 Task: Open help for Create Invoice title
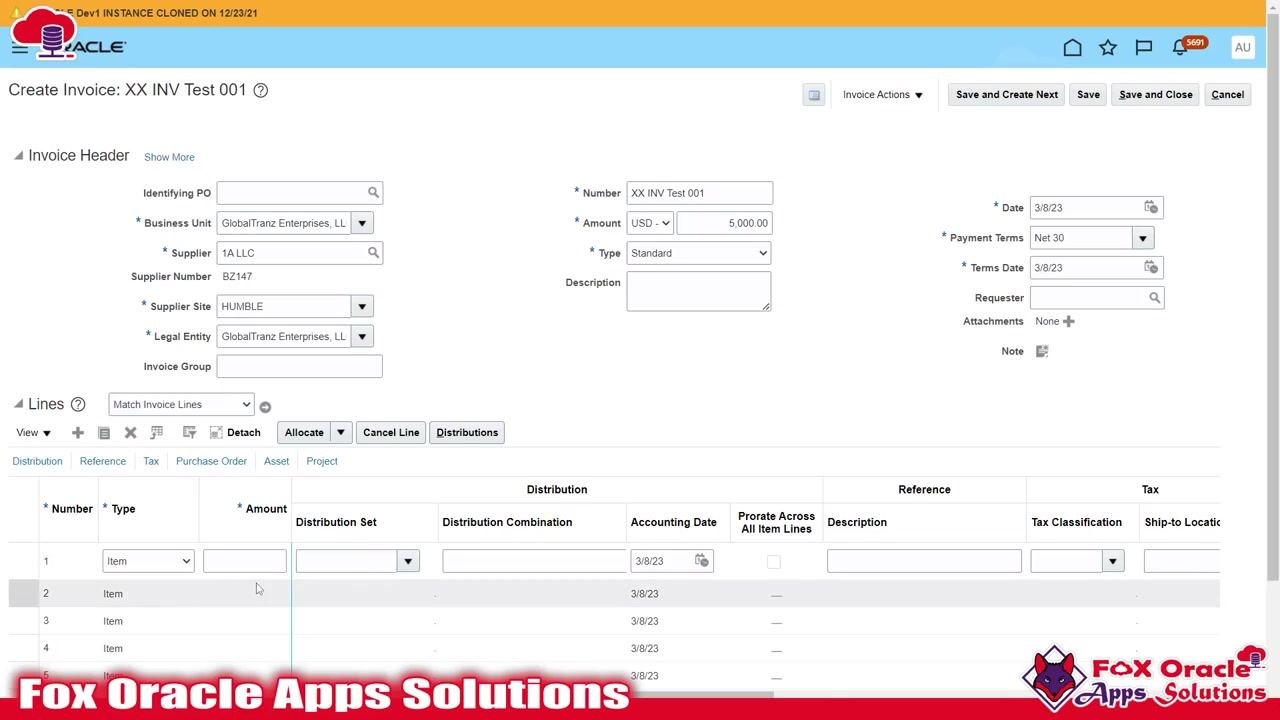click(x=261, y=90)
